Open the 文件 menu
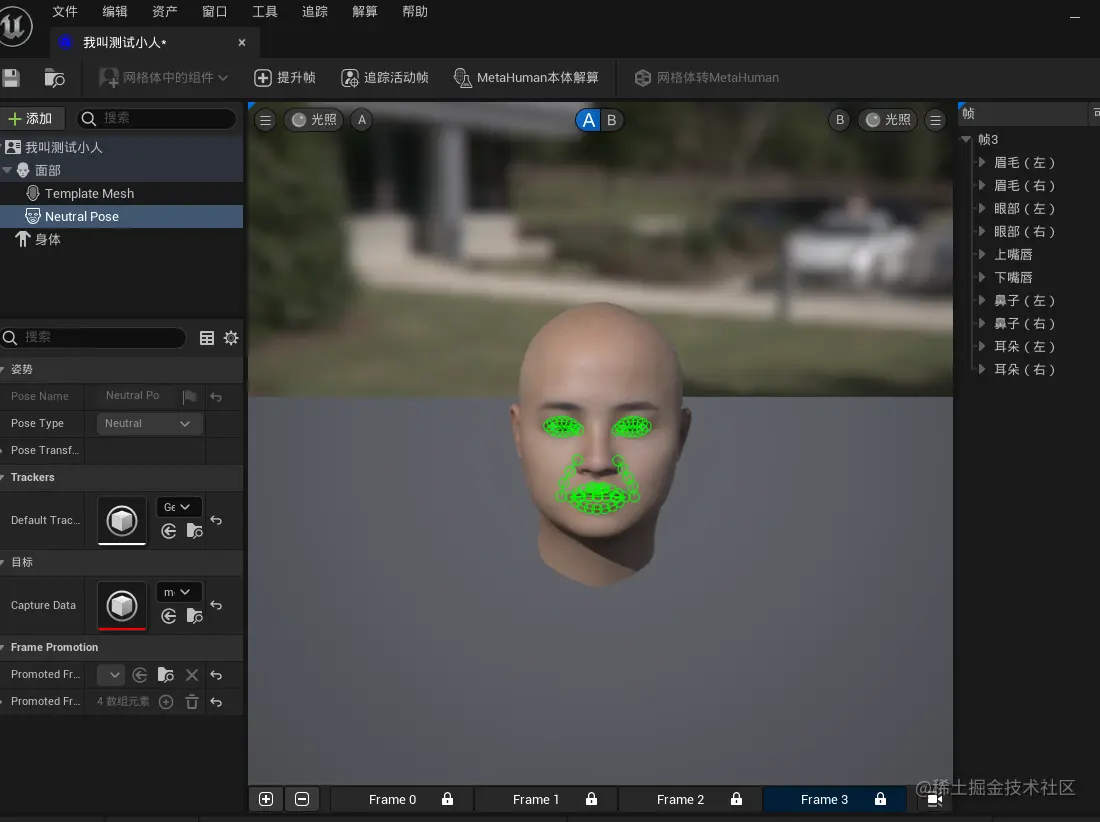 (x=65, y=12)
